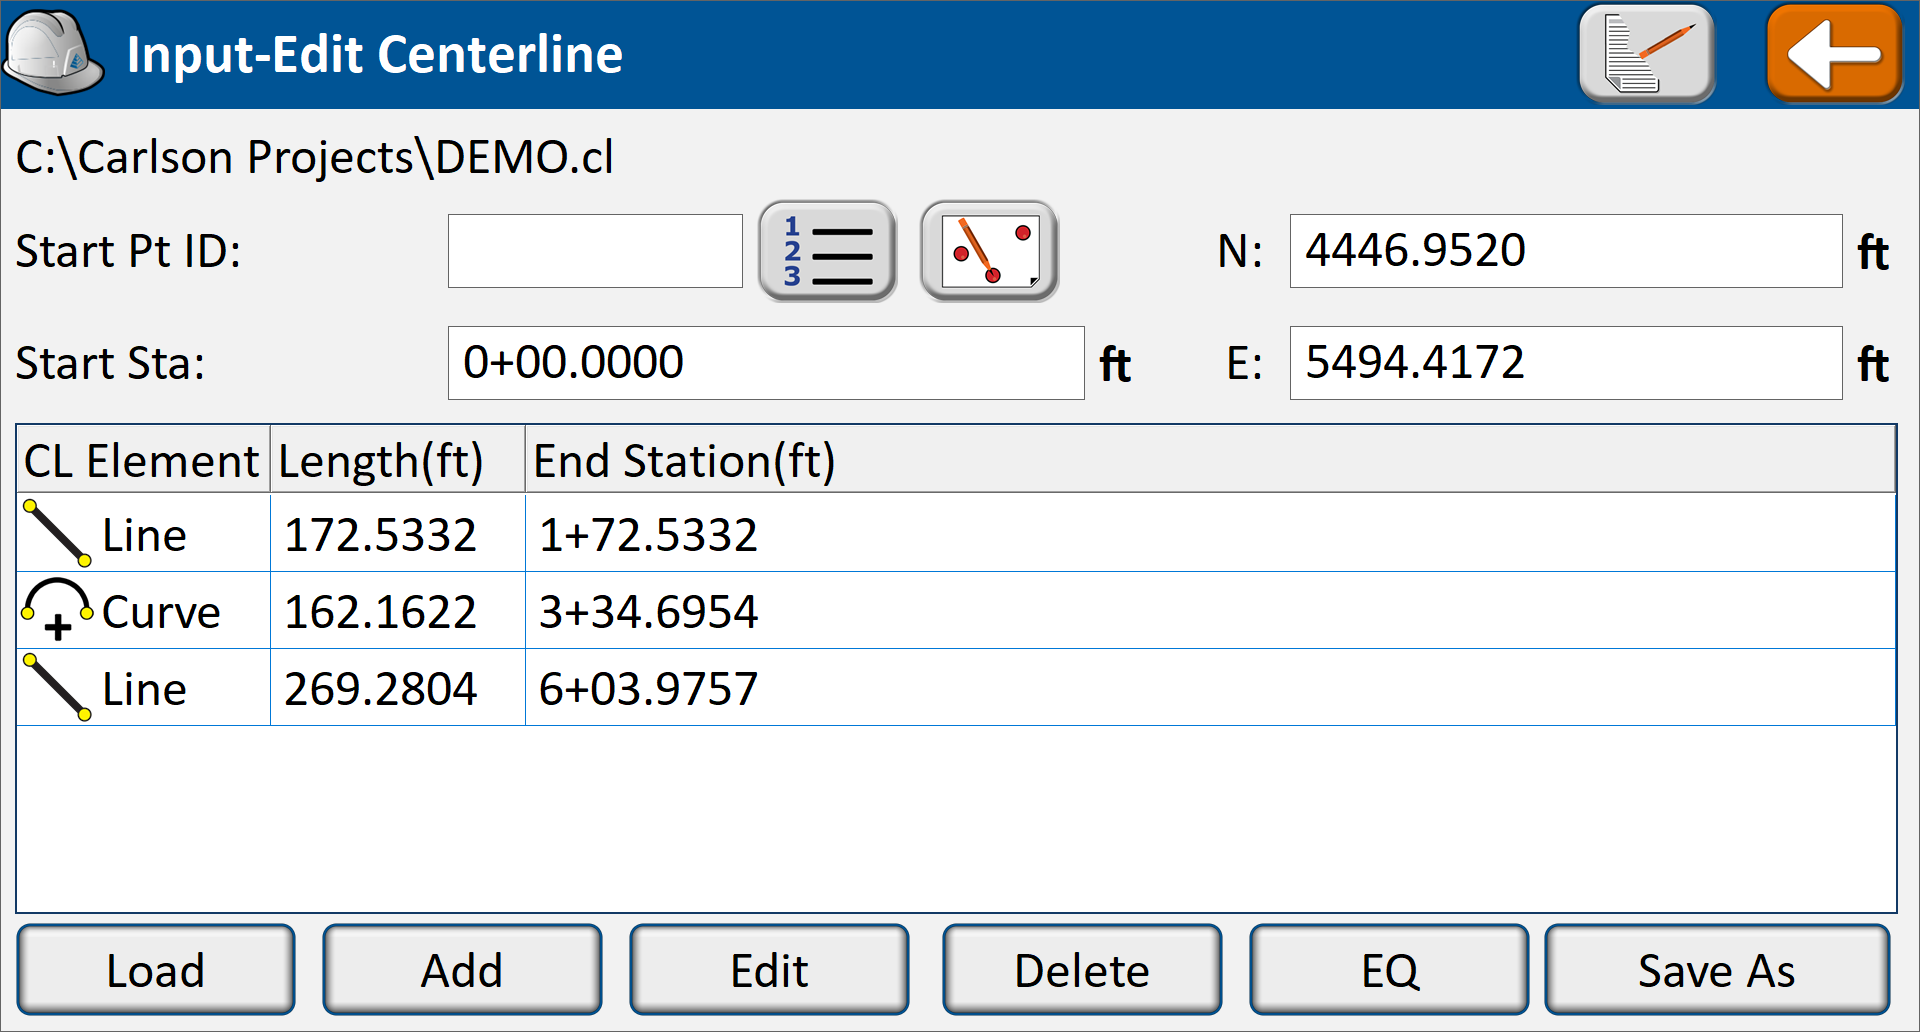Select length value 172.5332
Screen dimensions: 1920x1032
(x=380, y=535)
